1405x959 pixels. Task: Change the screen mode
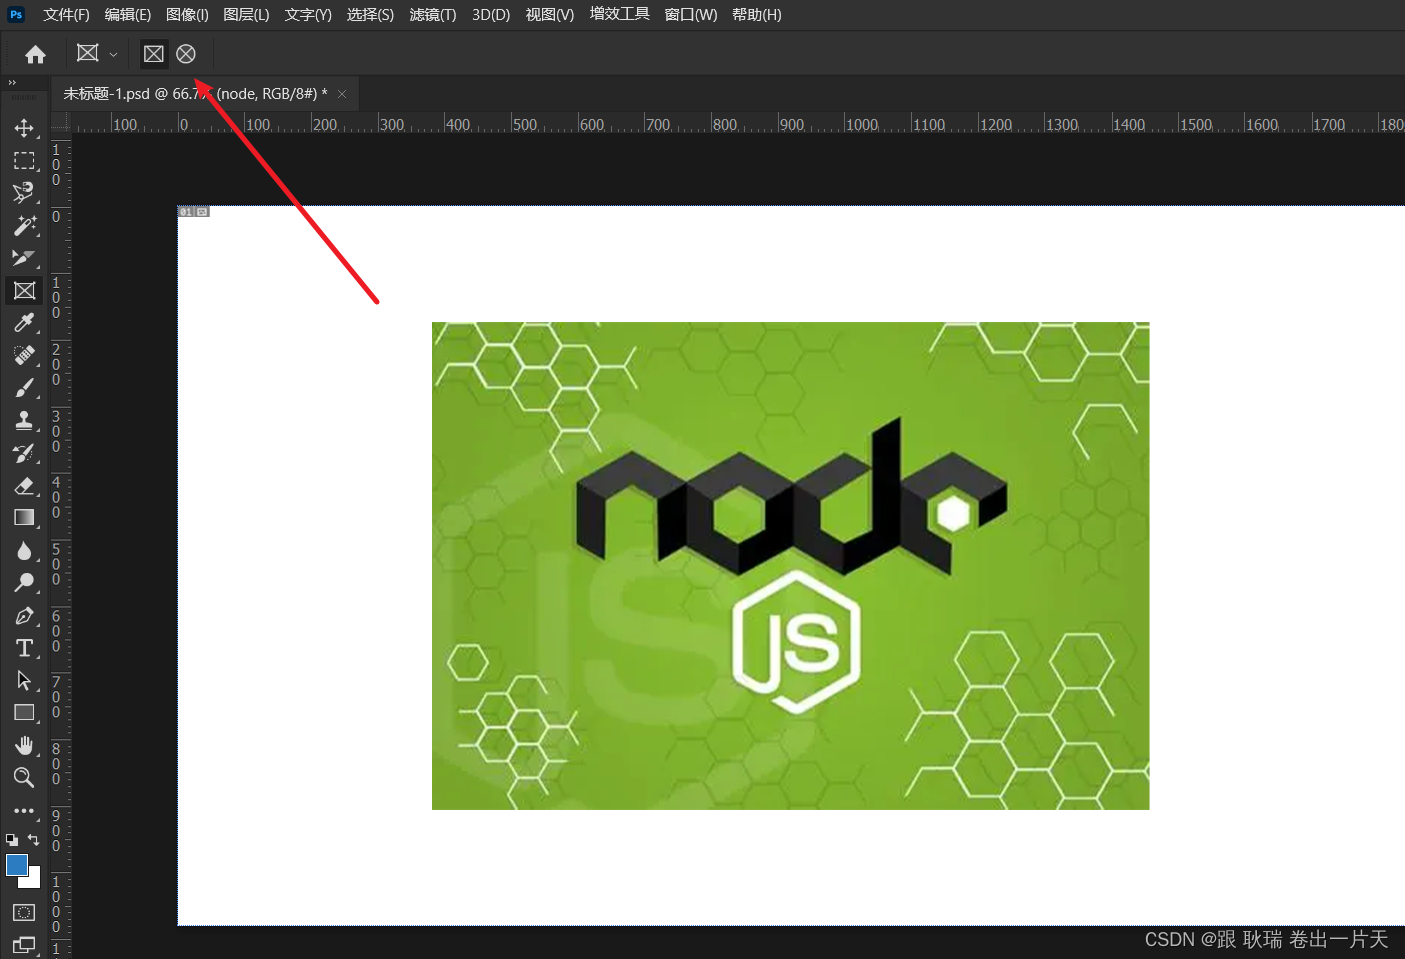coord(24,944)
